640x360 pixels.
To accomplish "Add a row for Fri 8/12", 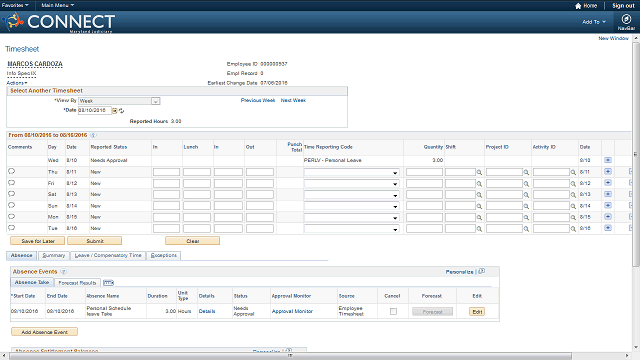I will coord(608,183).
